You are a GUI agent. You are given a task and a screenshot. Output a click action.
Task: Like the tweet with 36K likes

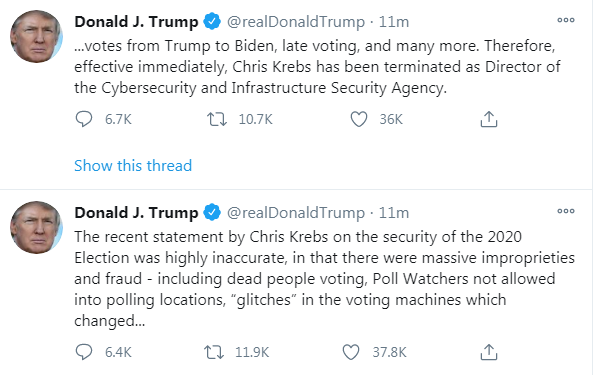pos(359,119)
